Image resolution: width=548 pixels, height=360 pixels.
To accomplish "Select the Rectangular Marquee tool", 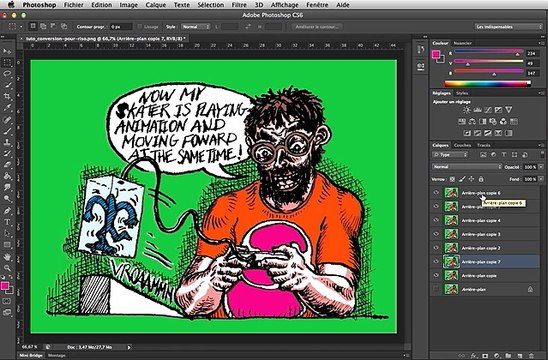I will coord(7,63).
